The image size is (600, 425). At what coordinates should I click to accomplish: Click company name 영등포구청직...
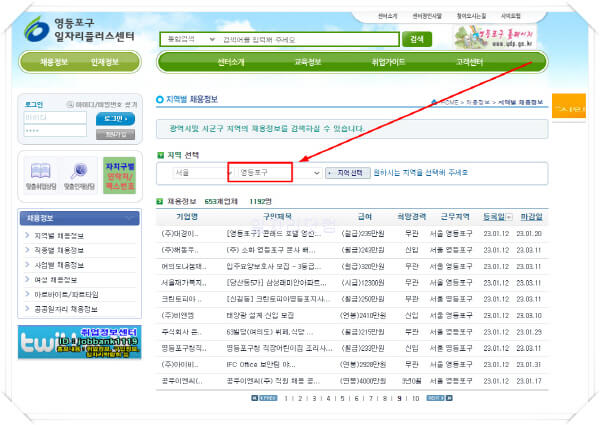point(184,348)
